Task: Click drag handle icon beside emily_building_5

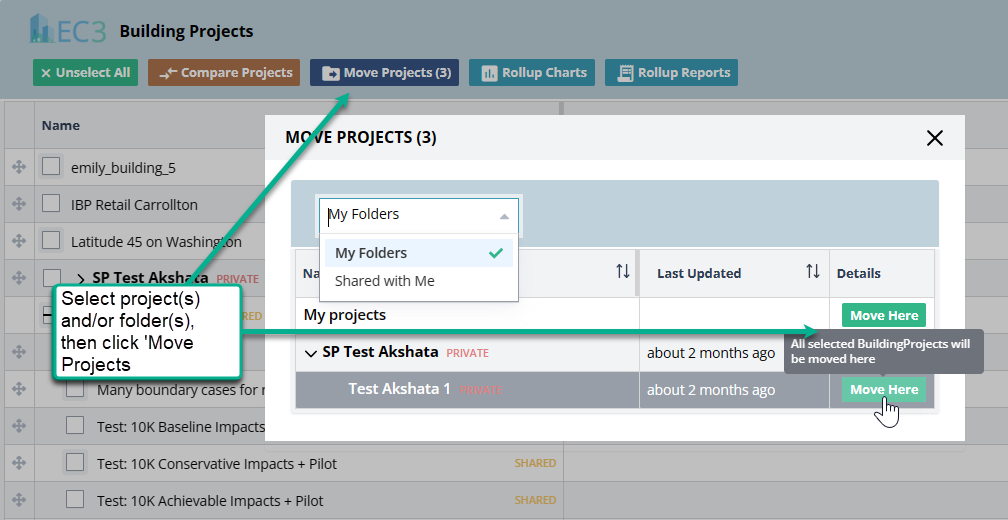Action: 19,168
